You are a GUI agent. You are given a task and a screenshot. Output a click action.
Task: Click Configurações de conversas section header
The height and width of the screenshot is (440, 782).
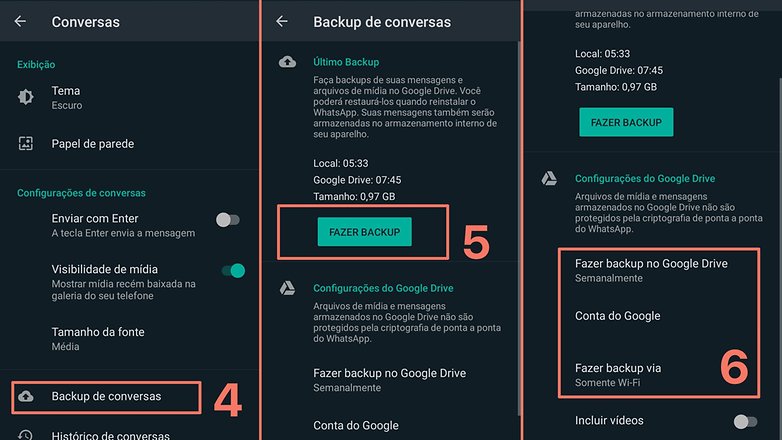tap(81, 193)
